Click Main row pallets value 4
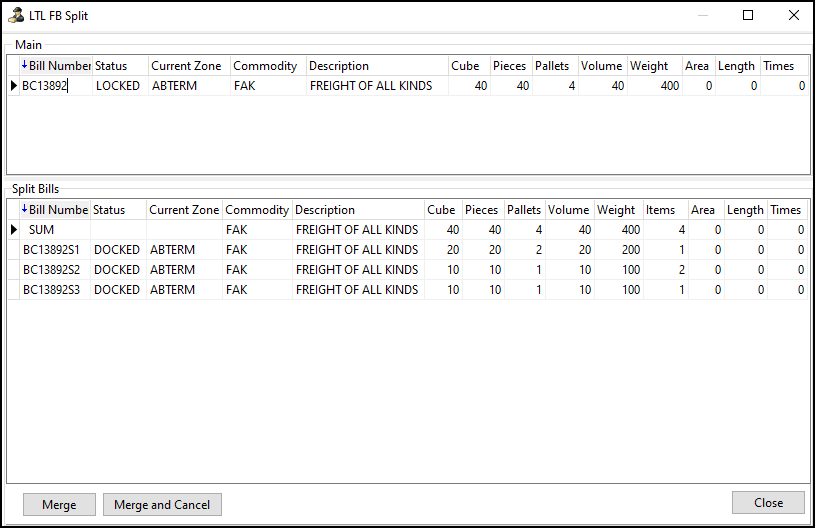 [x=555, y=86]
